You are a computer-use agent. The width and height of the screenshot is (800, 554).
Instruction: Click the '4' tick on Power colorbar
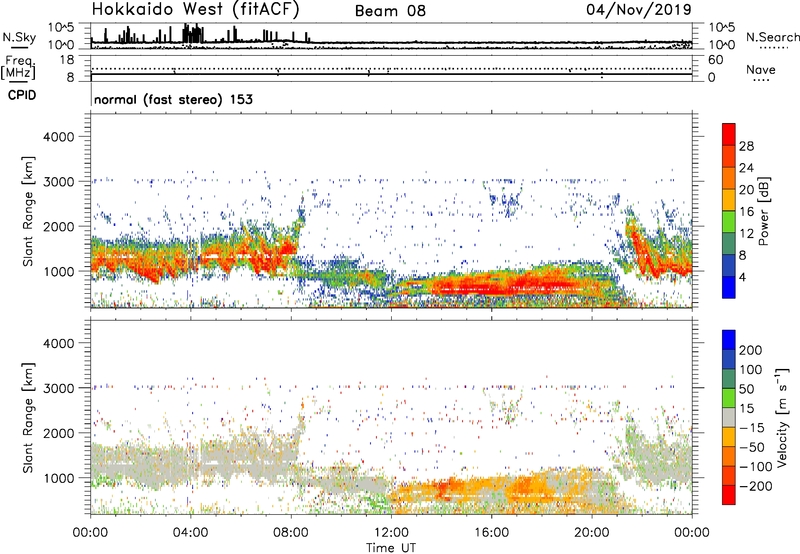[x=742, y=278]
